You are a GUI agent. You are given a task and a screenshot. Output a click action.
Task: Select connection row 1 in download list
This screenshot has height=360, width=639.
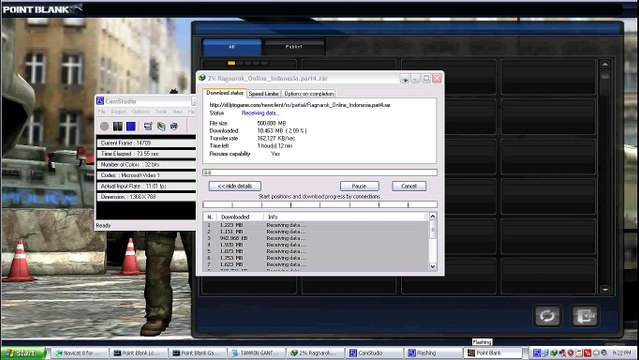316,225
